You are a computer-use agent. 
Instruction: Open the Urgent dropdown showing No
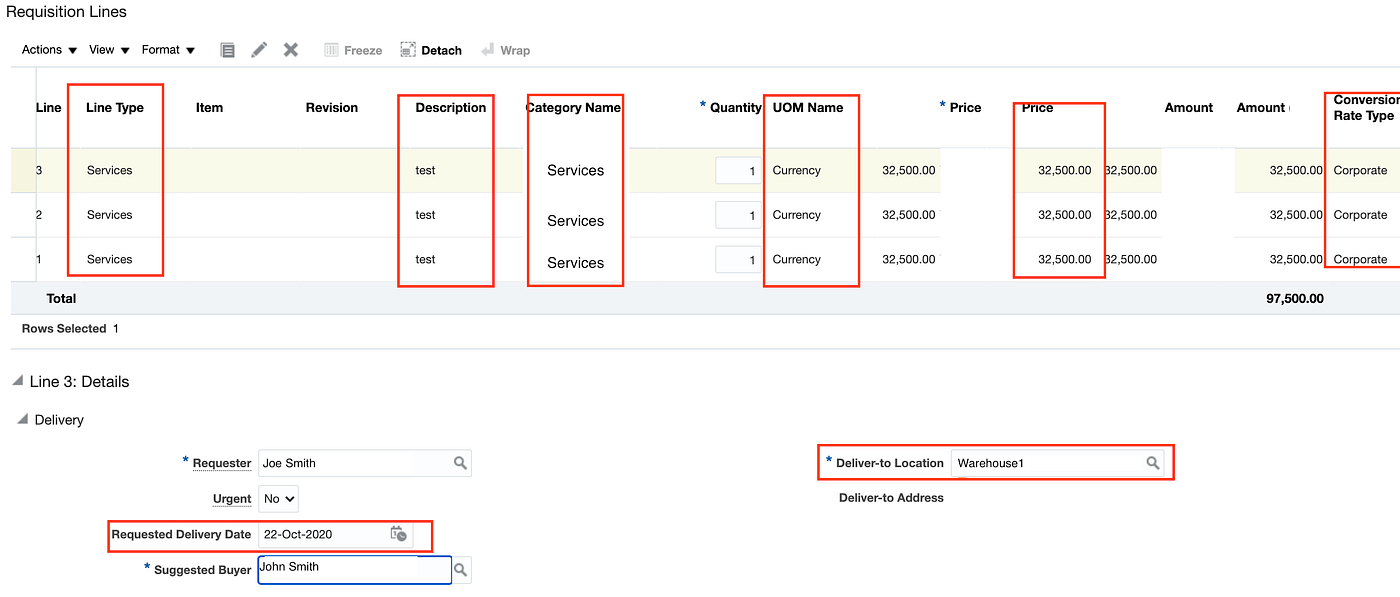[x=278, y=498]
